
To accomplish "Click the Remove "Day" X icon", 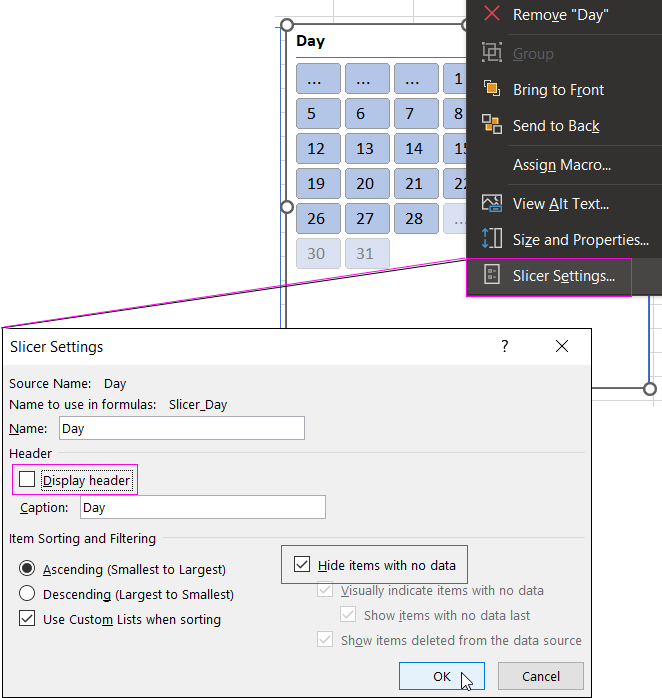I will [x=491, y=14].
